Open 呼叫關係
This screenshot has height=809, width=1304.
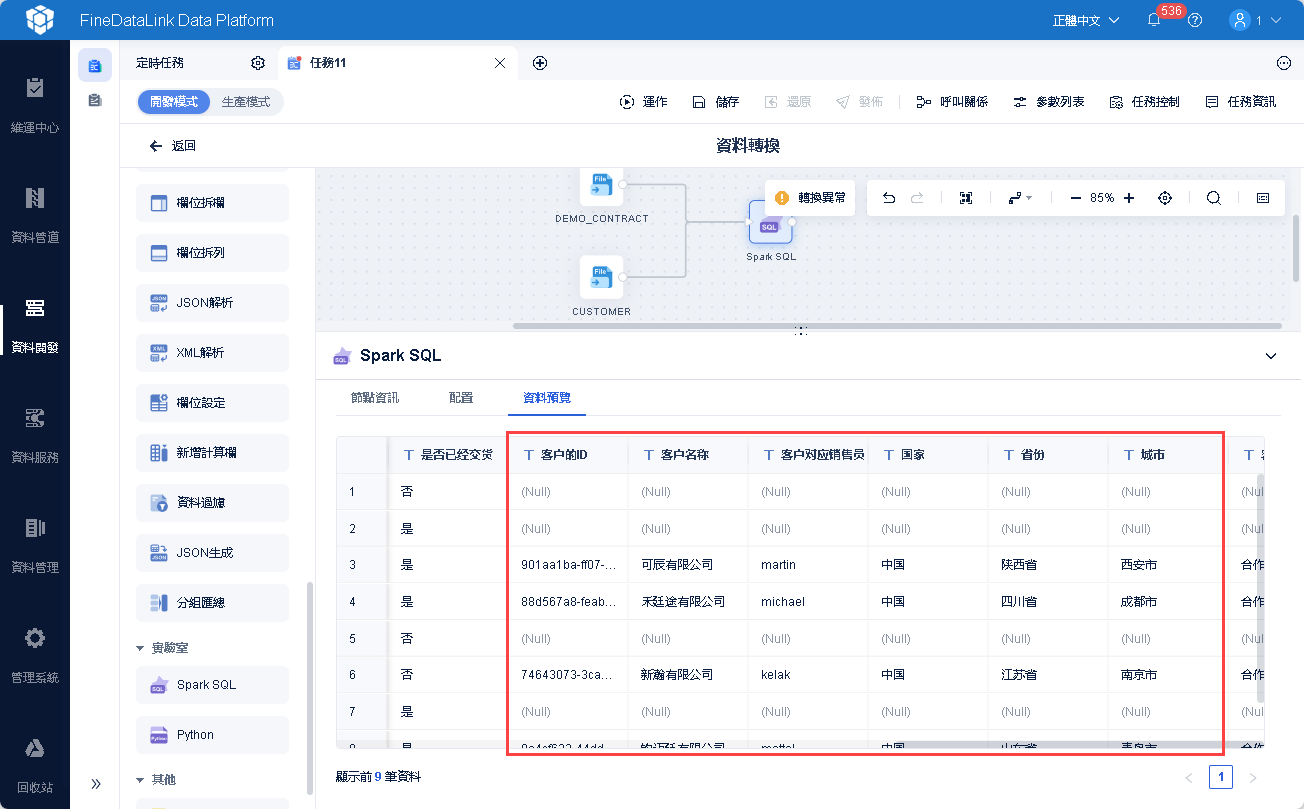(952, 102)
